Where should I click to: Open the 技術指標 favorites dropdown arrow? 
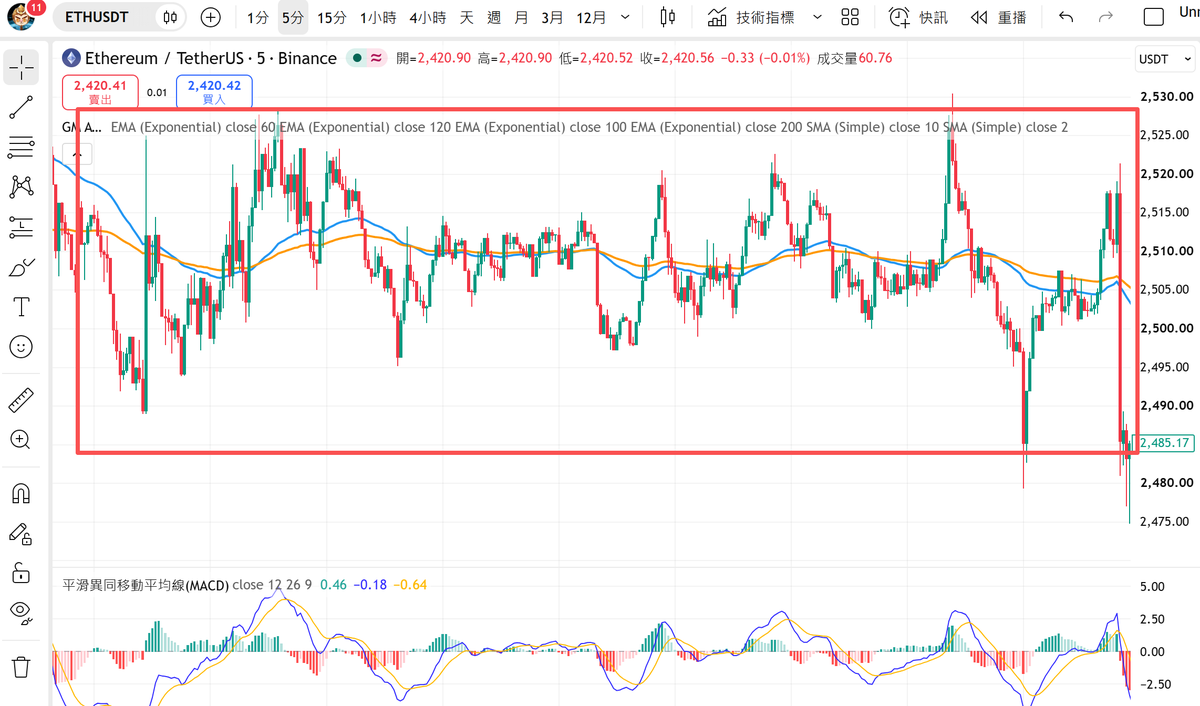tap(817, 17)
